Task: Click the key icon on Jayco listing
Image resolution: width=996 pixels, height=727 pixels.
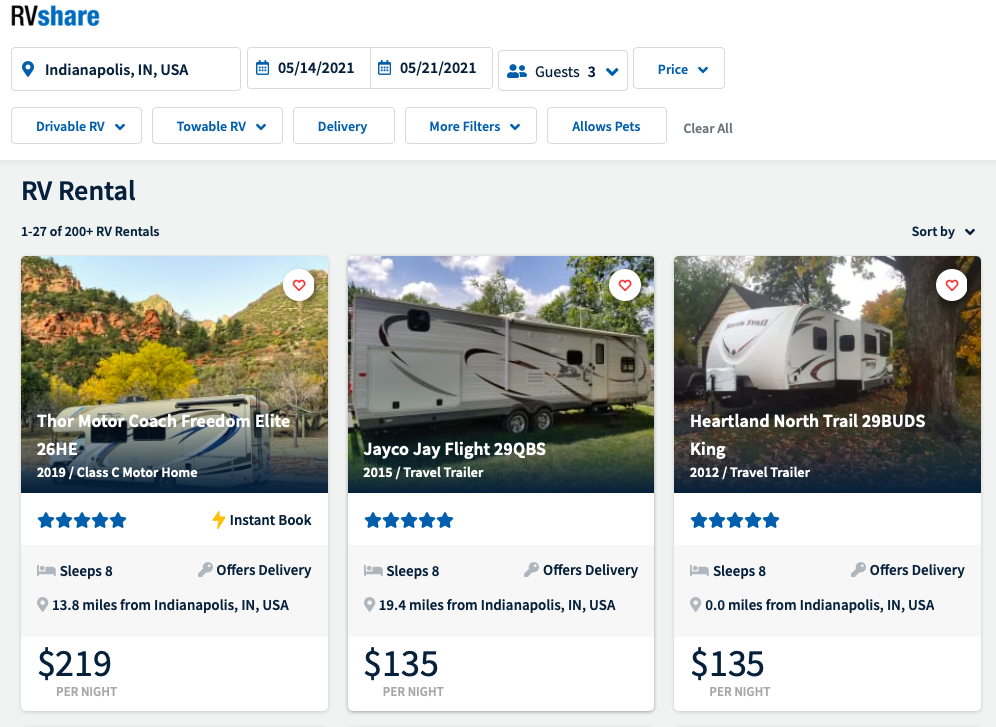Action: coord(532,570)
